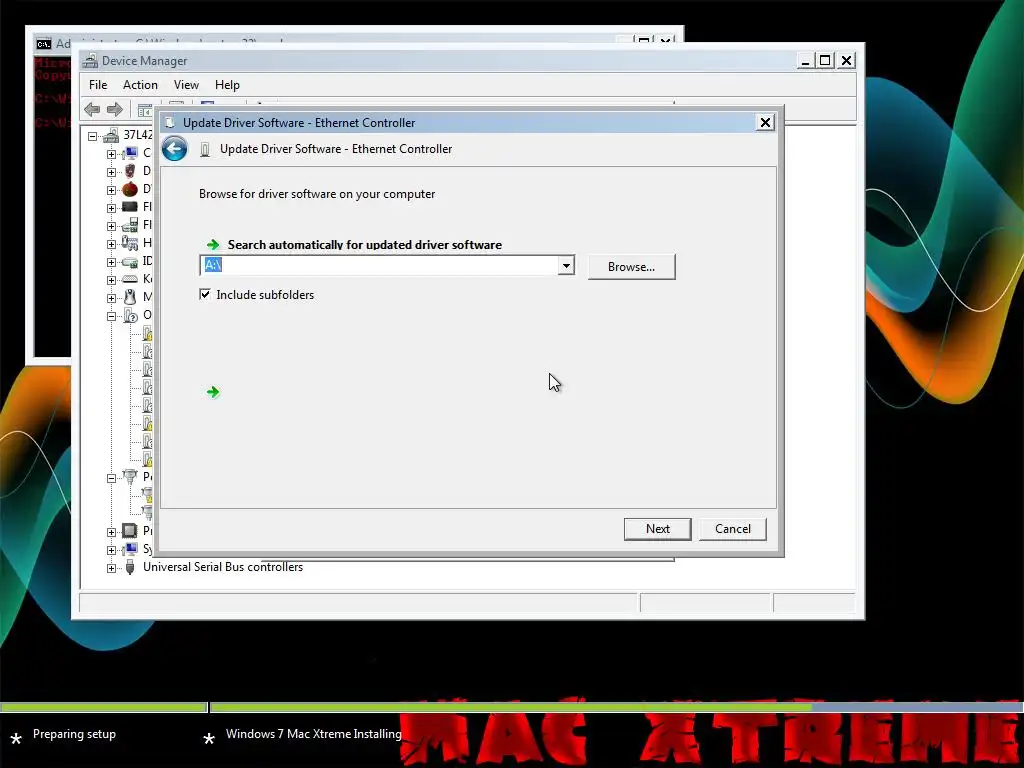This screenshot has height=768, width=1024.
Task: Click the Device Manager title bar icon
Action: [90, 61]
